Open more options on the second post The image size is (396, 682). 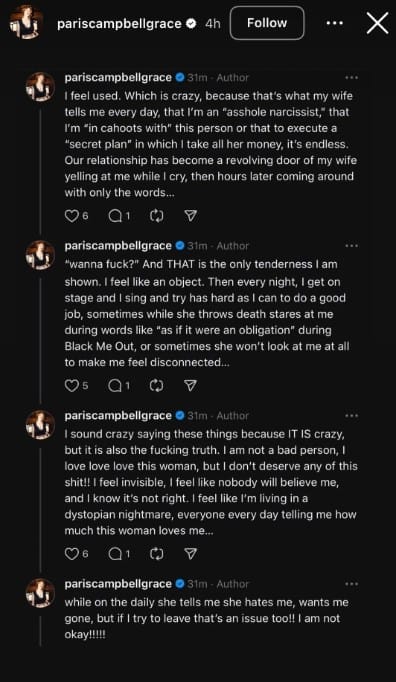pyautogui.click(x=351, y=246)
